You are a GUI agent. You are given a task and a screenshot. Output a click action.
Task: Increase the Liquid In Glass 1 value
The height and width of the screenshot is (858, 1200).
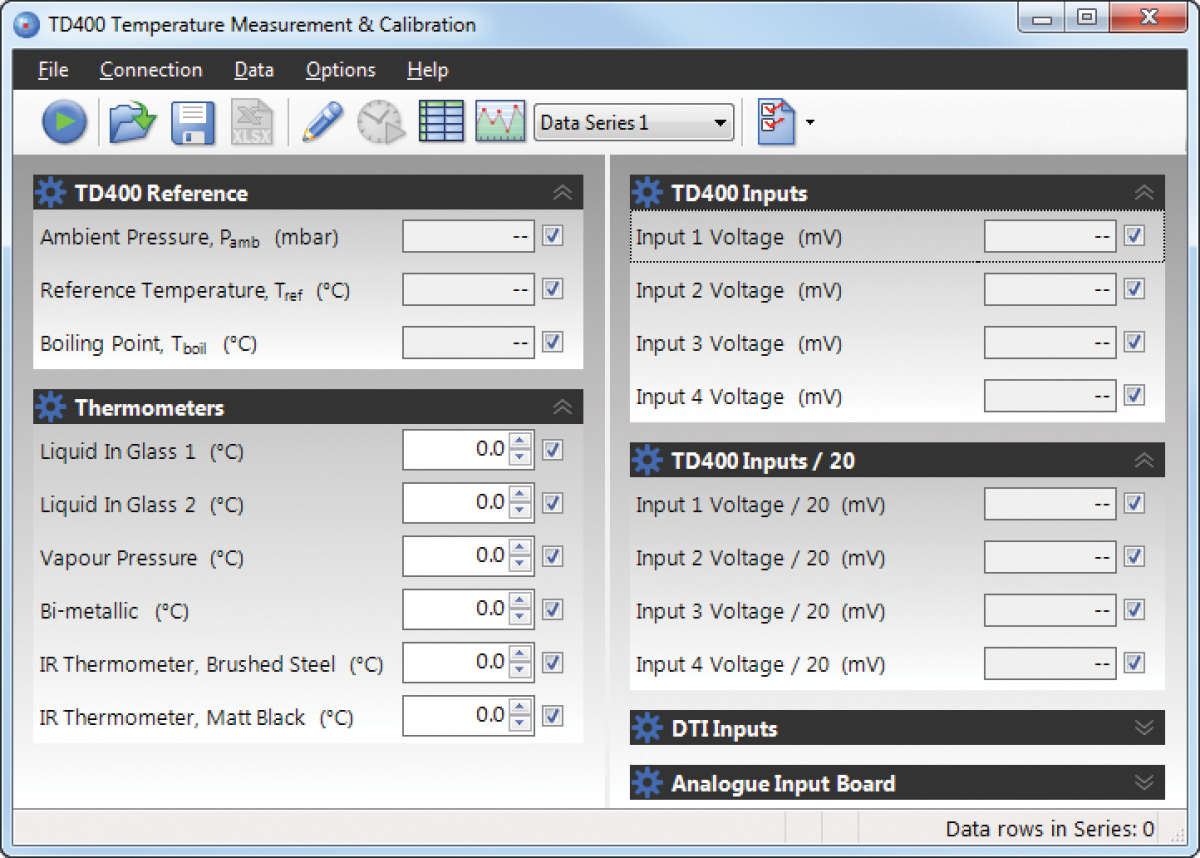pyautogui.click(x=520, y=441)
